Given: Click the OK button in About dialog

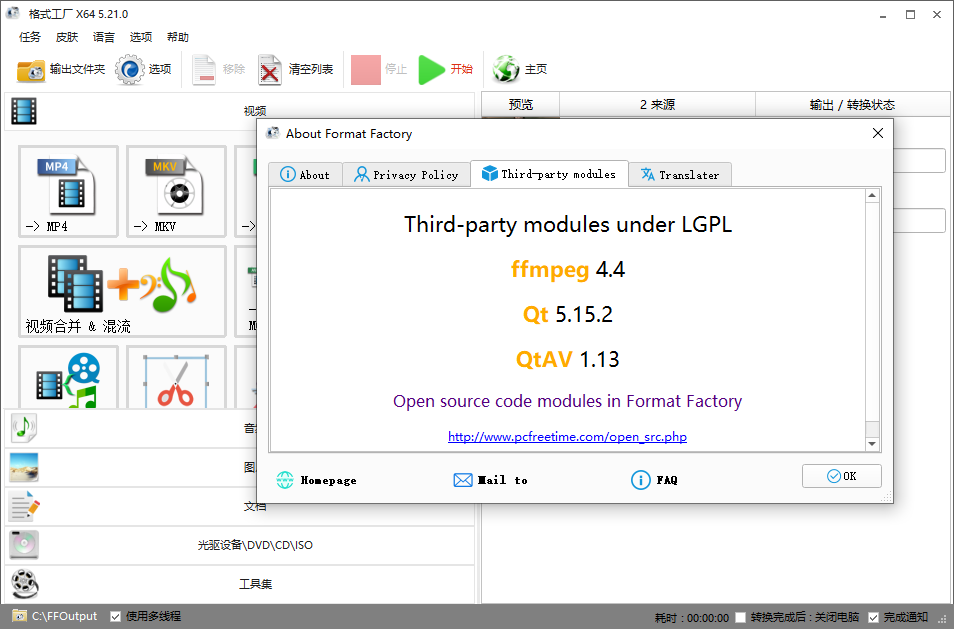Looking at the screenshot, I should (841, 475).
